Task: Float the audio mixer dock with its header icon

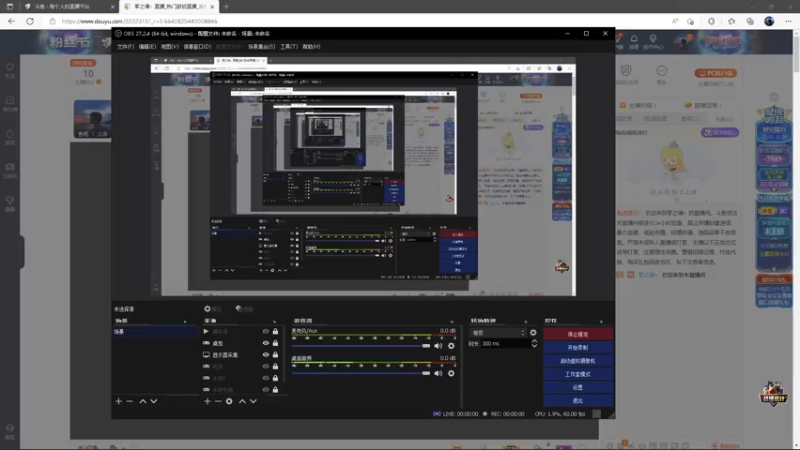Action: [452, 321]
